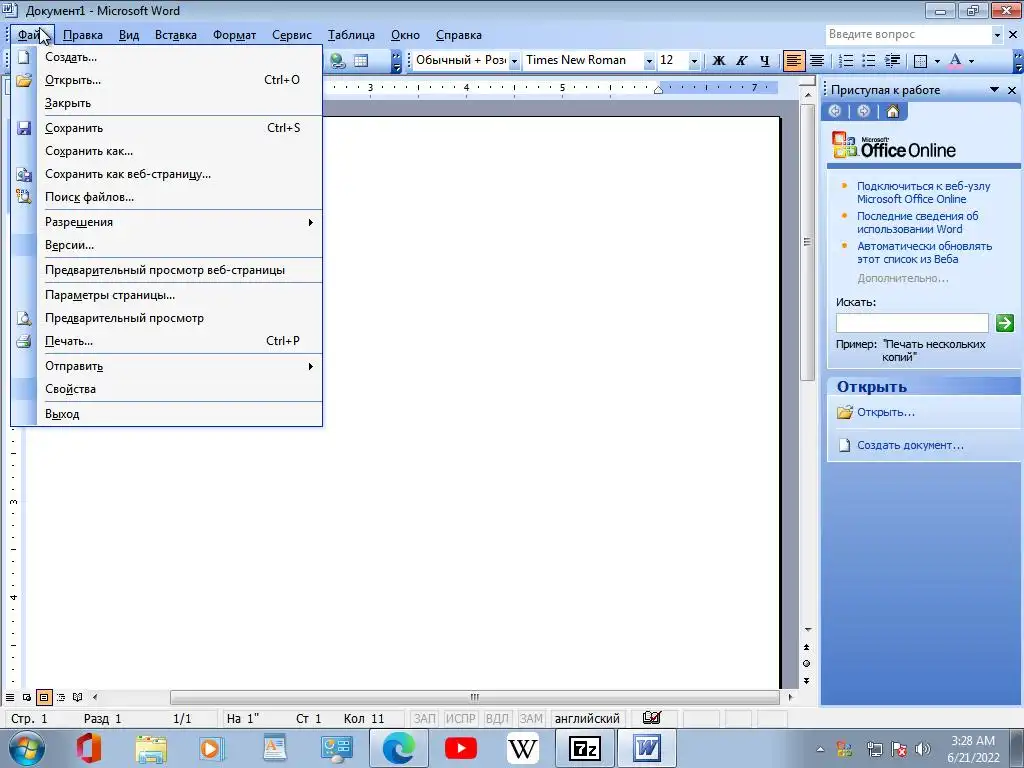Screen dimensions: 1024x768
Task: Click the preview icon beside Предварительный просмотр
Action: 24,318
